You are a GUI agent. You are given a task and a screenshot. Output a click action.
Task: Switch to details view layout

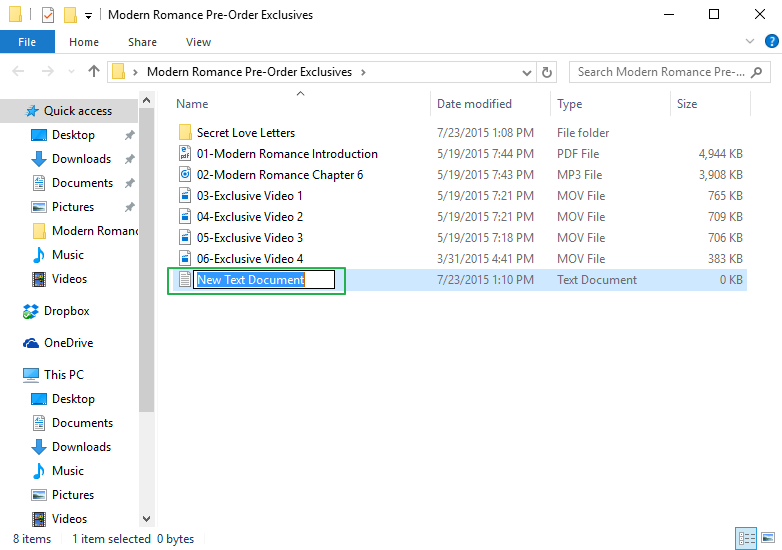tap(746, 538)
